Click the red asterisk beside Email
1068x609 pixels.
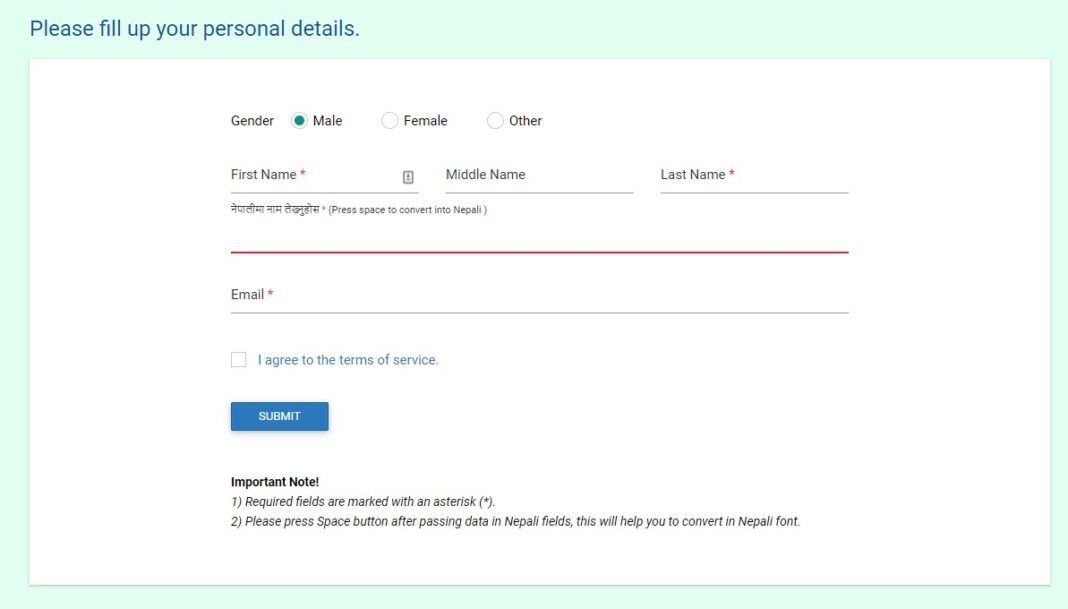click(x=268, y=291)
